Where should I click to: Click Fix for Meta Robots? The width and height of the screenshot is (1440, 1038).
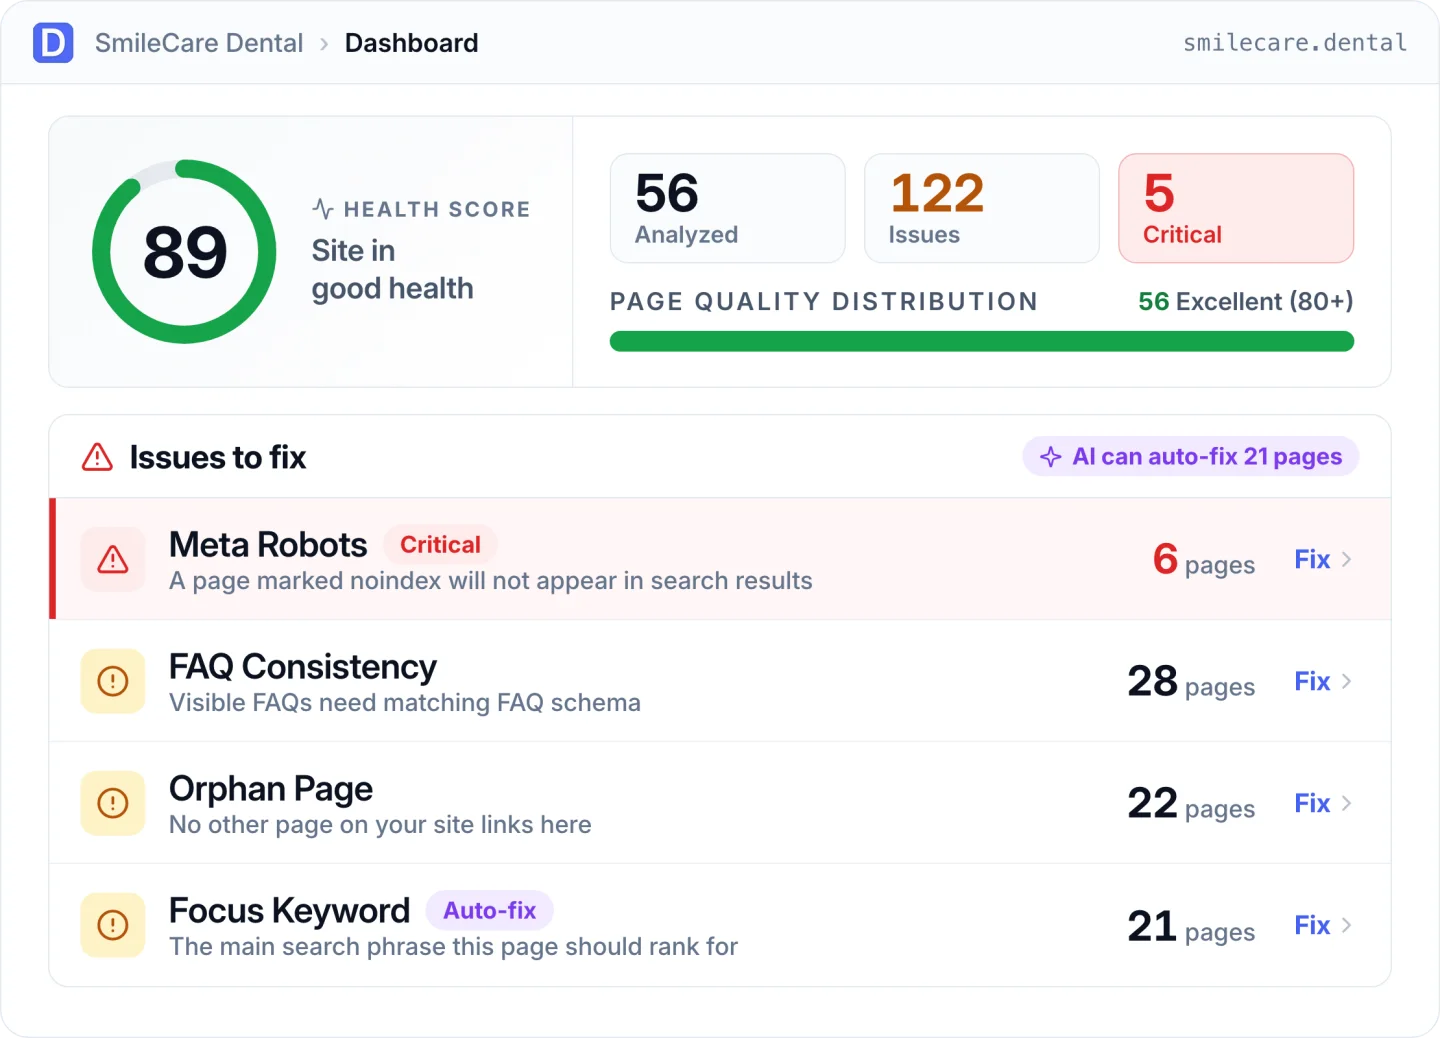1312,559
